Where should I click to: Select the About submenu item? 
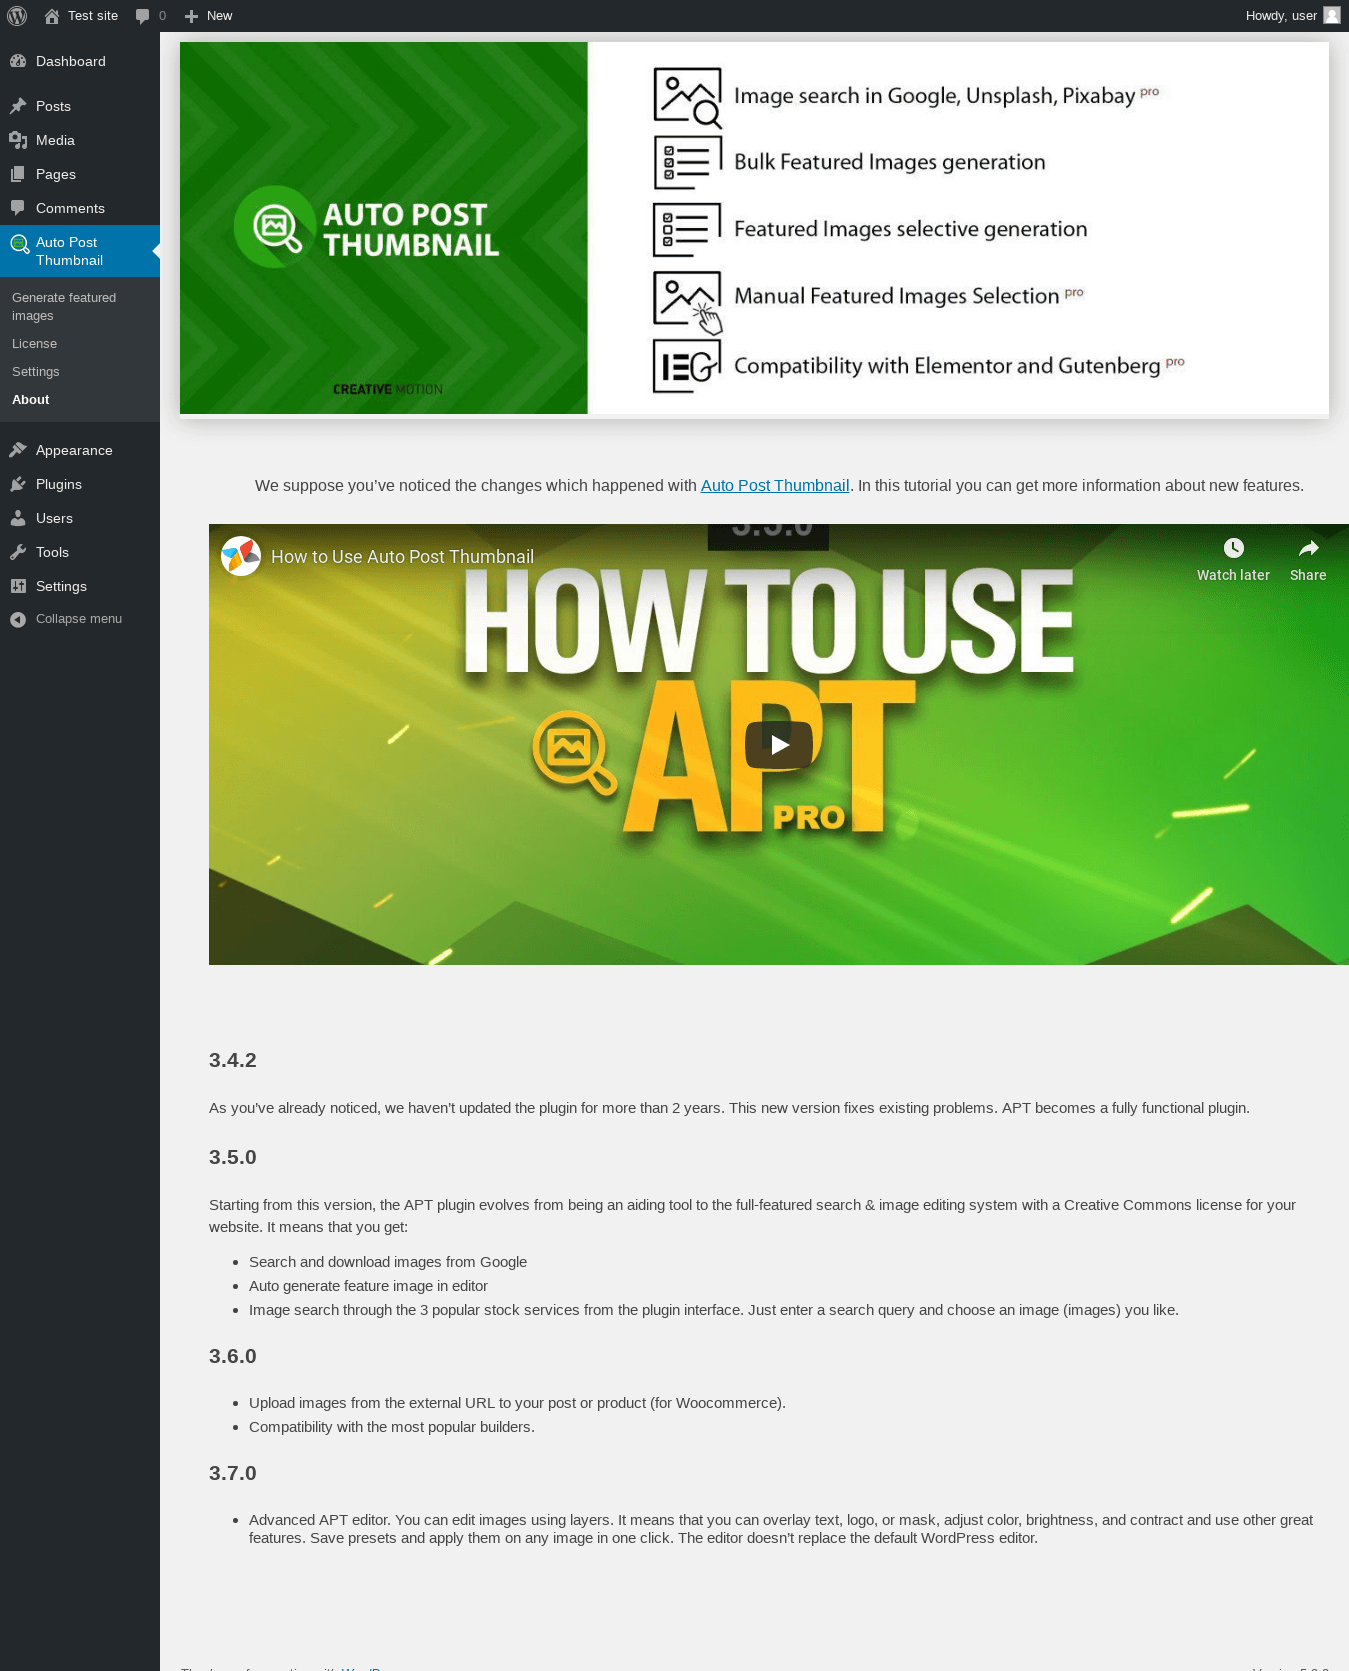point(31,399)
